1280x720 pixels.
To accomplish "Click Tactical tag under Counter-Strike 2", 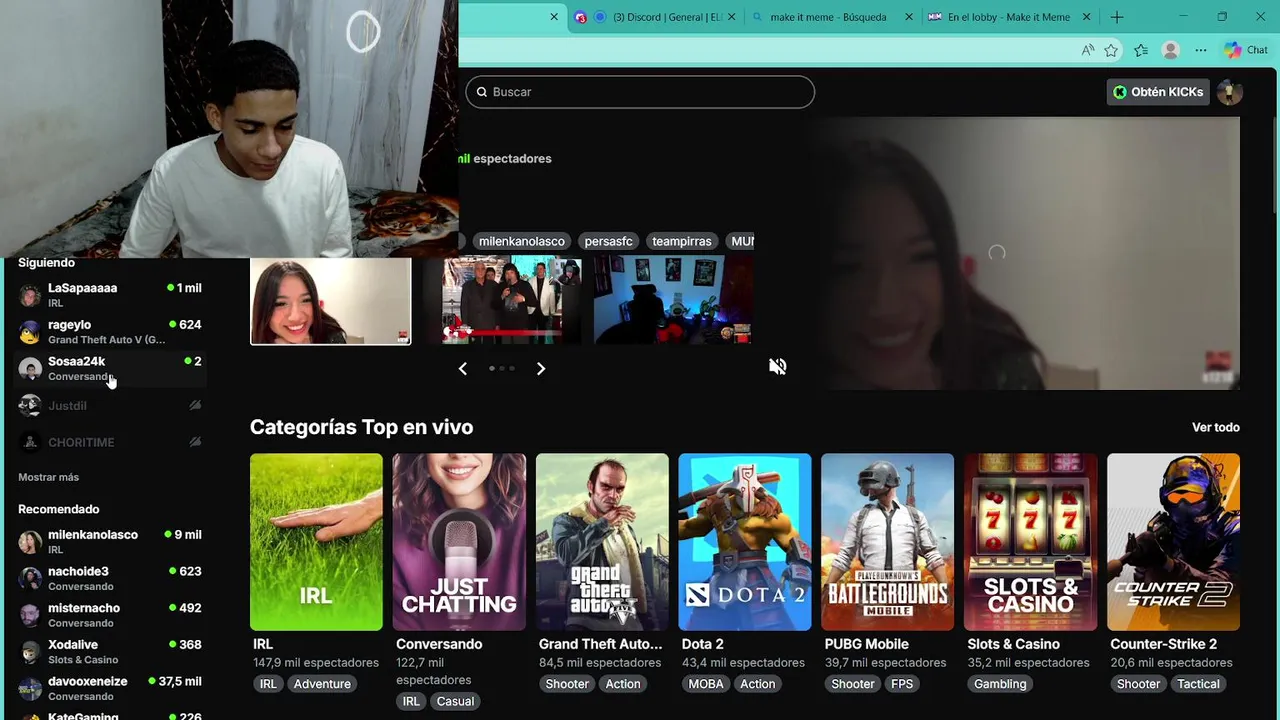I will pyautogui.click(x=1198, y=684).
